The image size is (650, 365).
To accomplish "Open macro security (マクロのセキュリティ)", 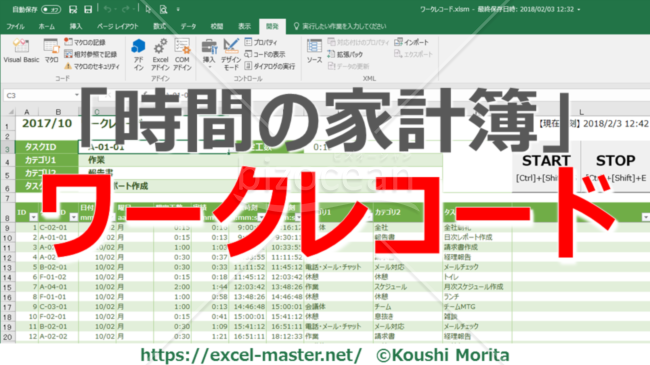I will (x=92, y=66).
